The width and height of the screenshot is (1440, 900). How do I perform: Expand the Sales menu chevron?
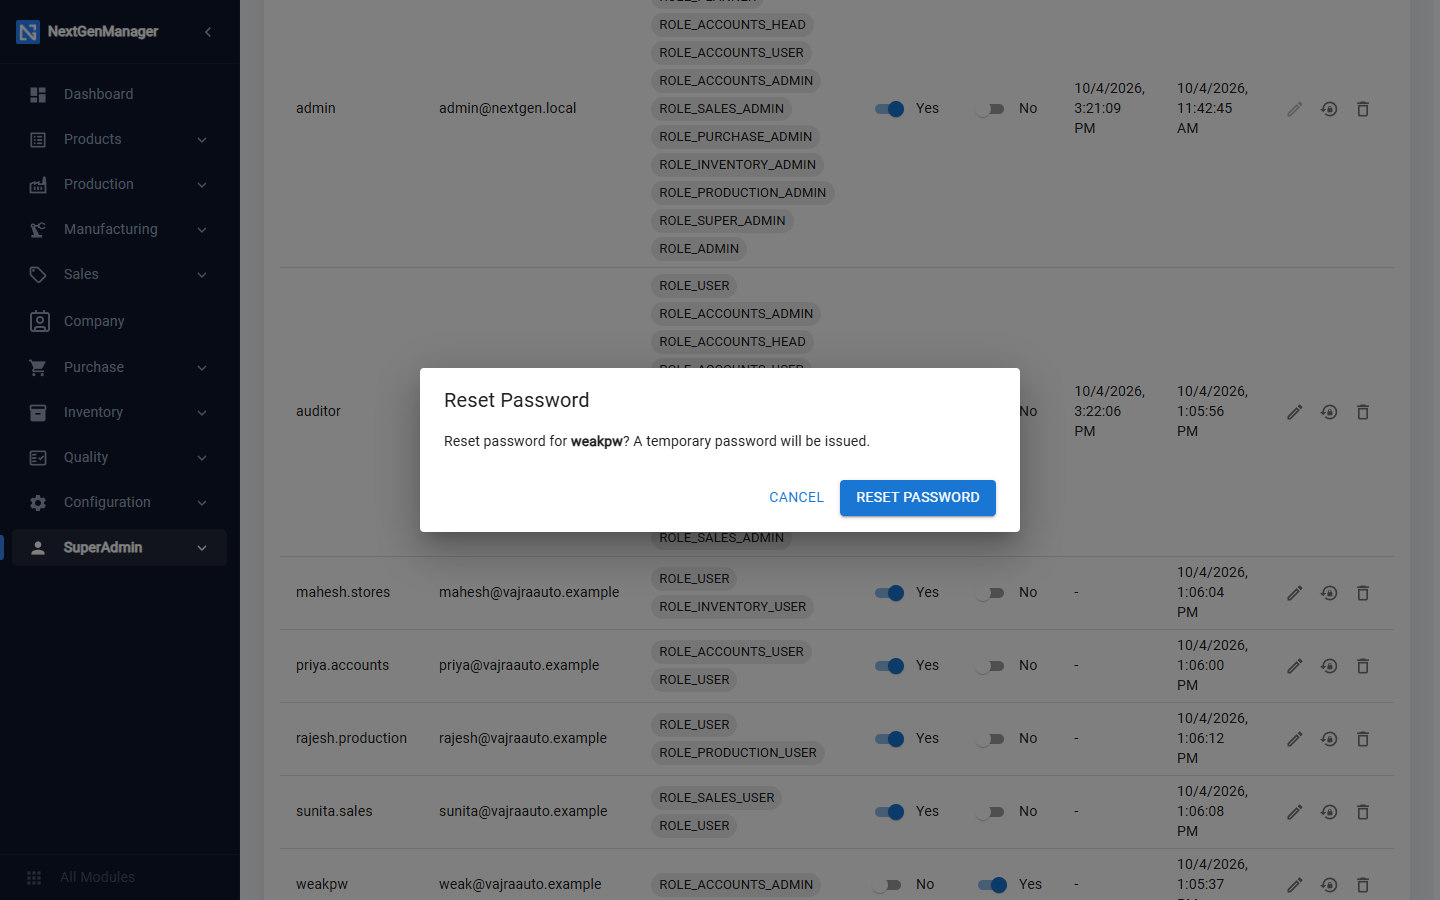point(202,275)
